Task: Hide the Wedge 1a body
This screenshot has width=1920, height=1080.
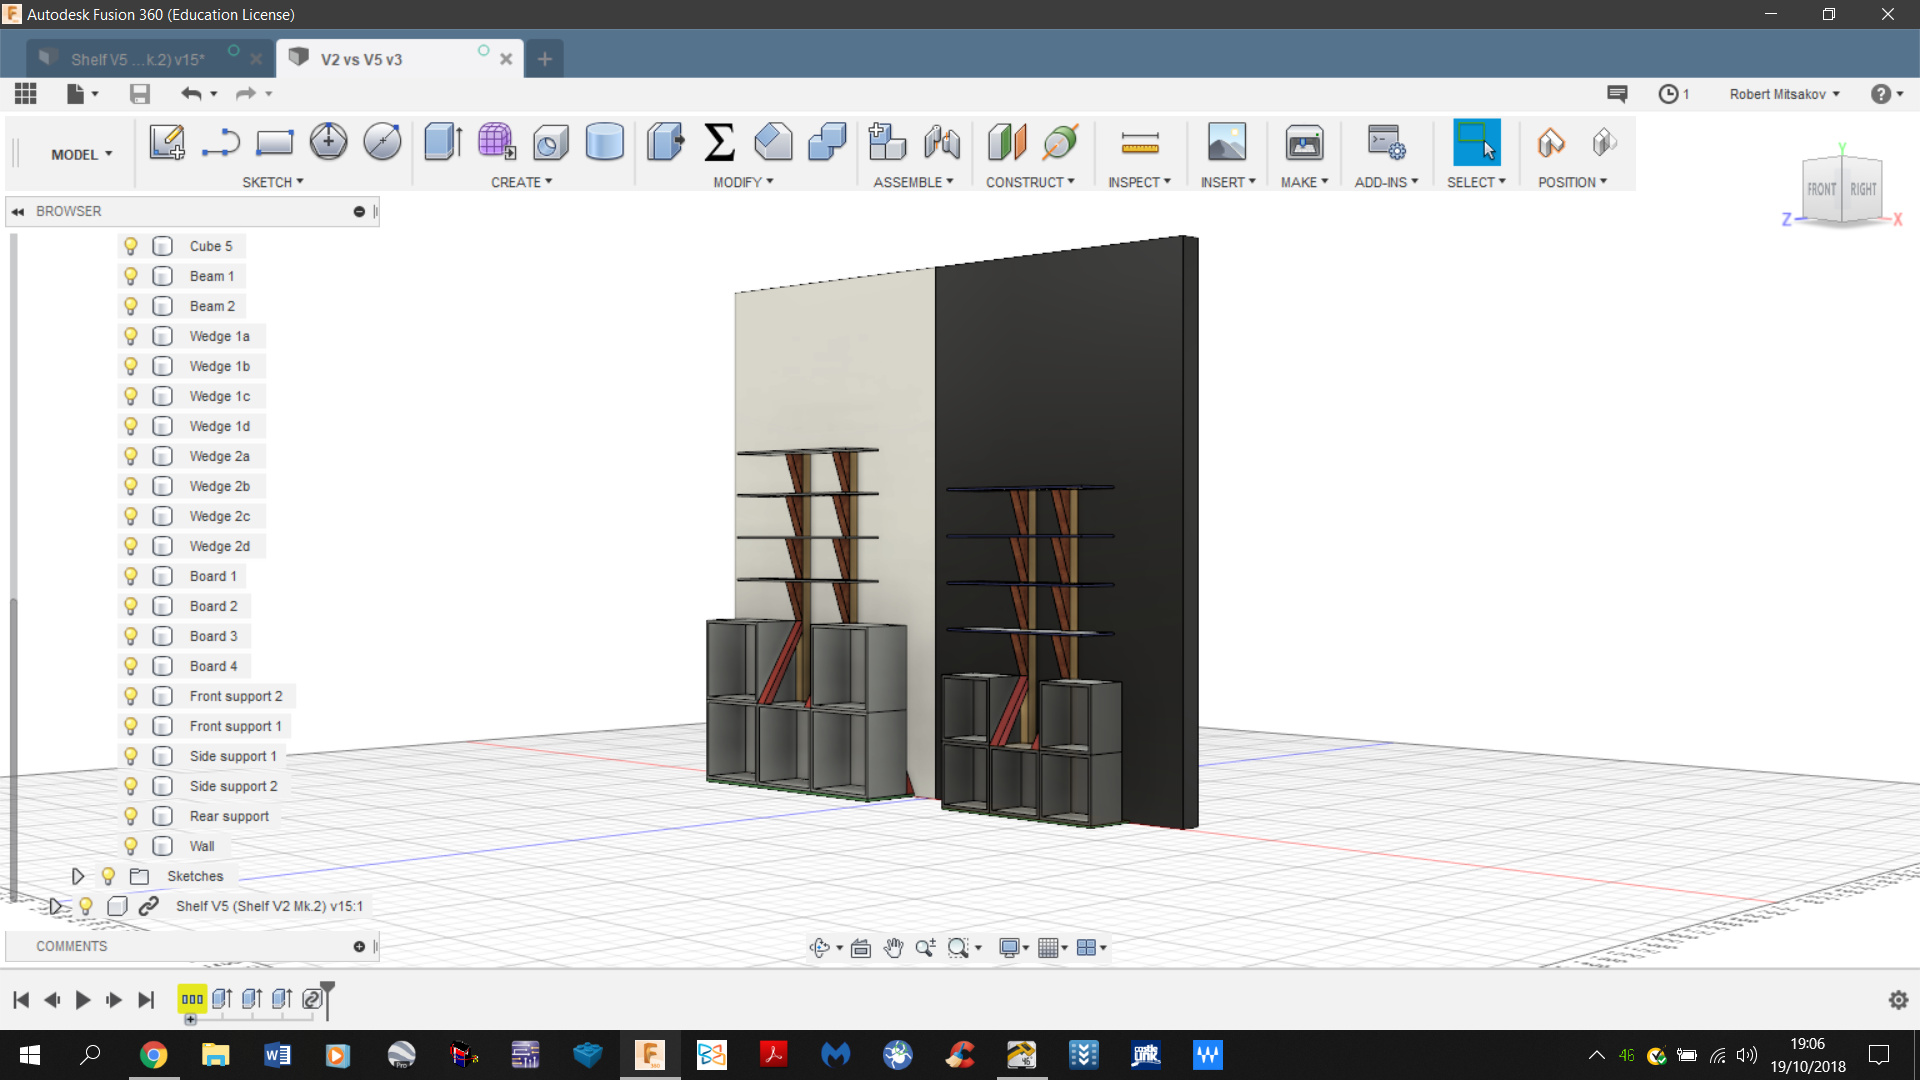Action: [131, 336]
